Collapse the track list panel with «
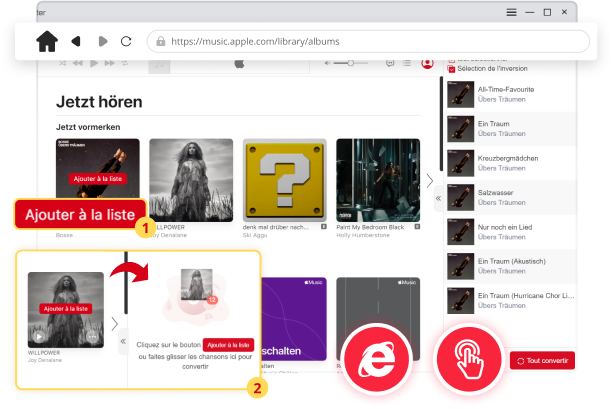 pyautogui.click(x=438, y=198)
